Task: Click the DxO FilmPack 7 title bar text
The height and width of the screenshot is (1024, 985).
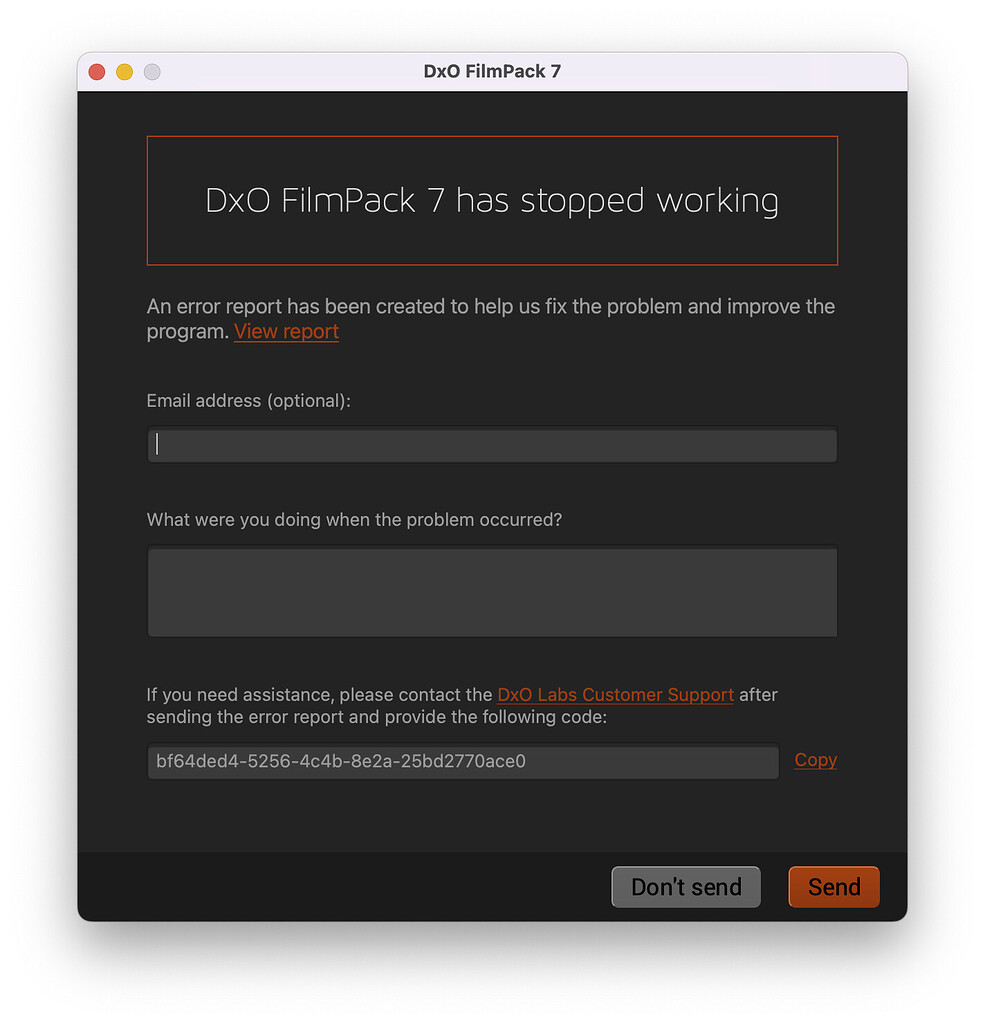Action: point(492,72)
